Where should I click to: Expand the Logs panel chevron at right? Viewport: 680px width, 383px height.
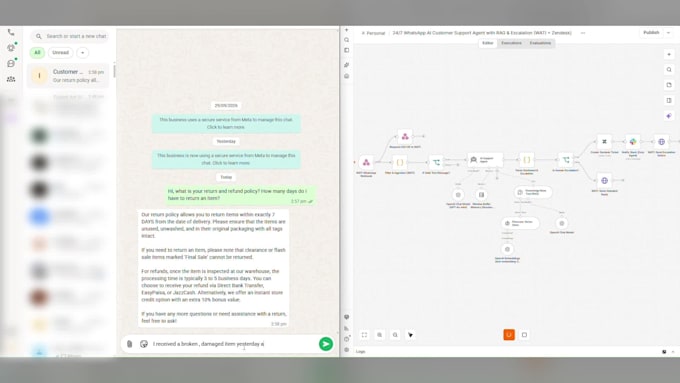[673, 352]
